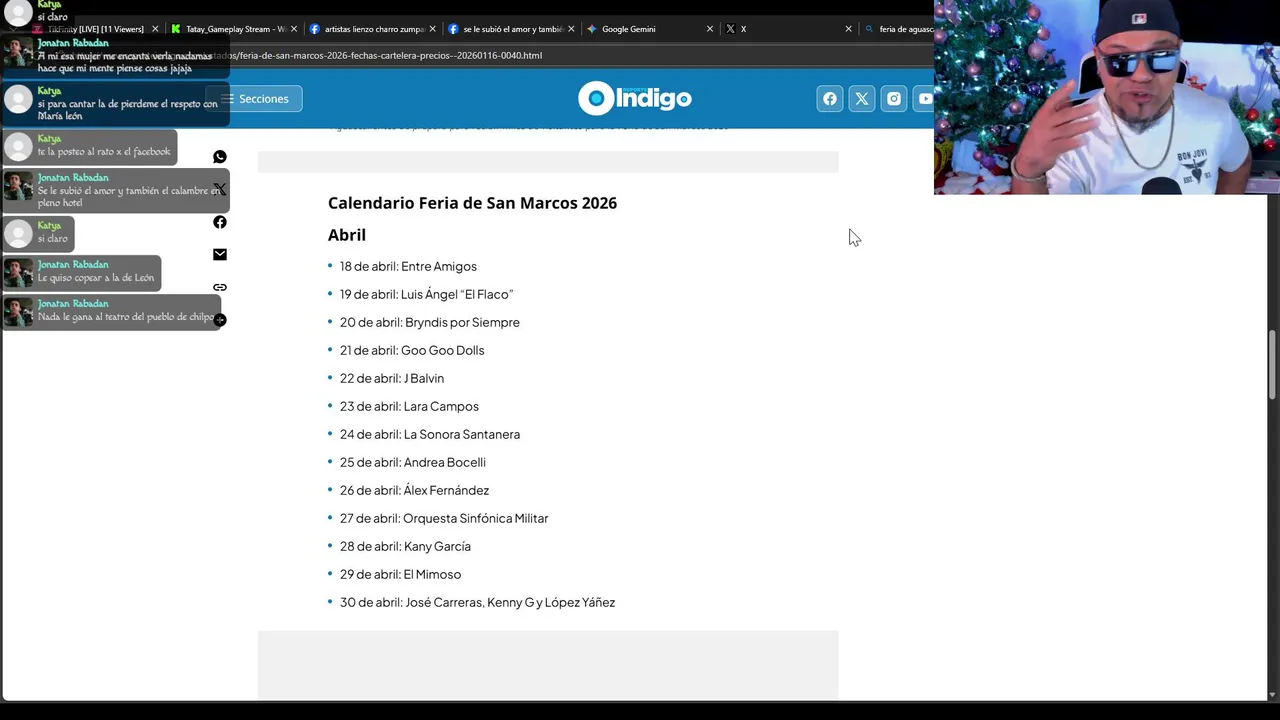Click '20 de abril: Bryndis por Siempre'
Viewport: 1280px width, 720px height.
[x=430, y=322]
